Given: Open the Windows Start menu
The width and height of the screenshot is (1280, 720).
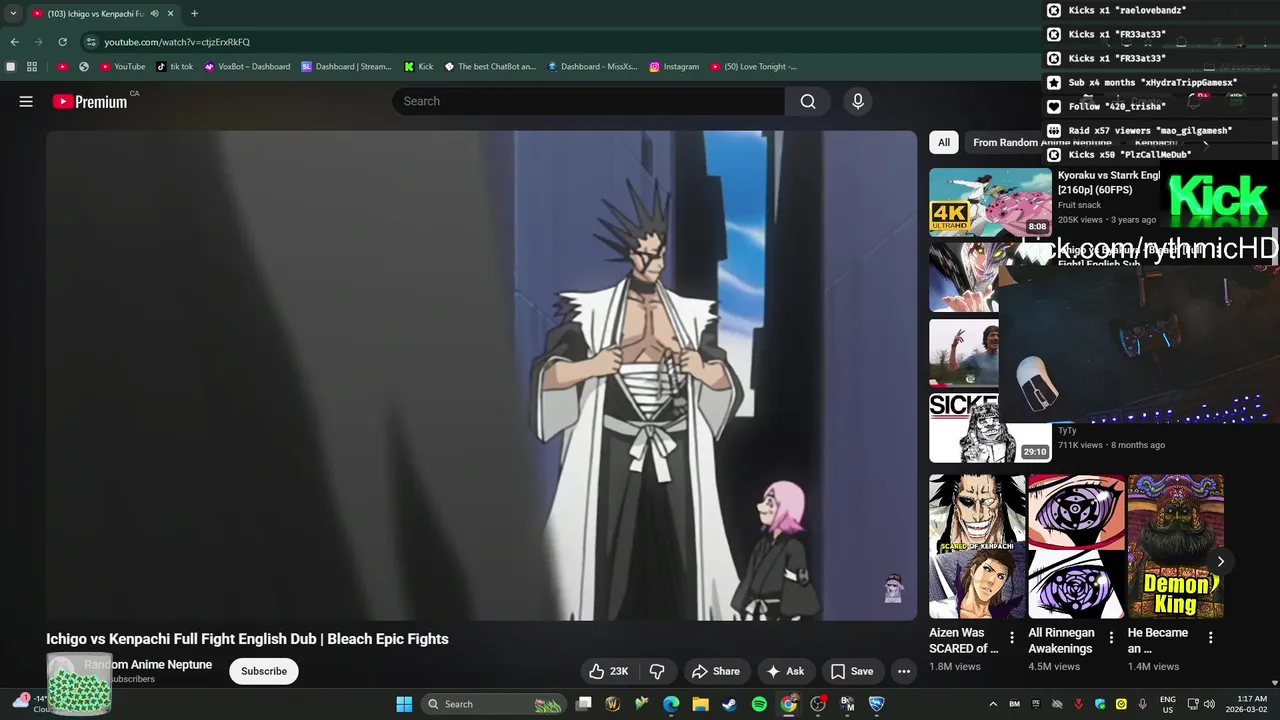Looking at the screenshot, I should (x=404, y=704).
